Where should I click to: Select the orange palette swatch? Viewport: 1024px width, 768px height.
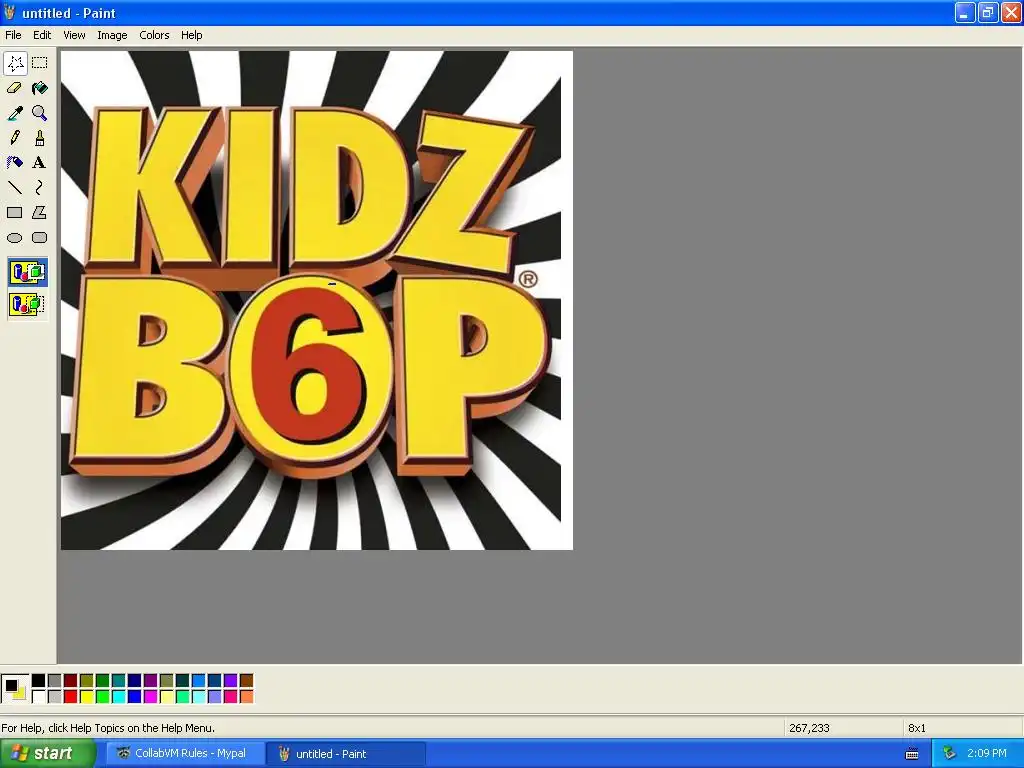[246, 697]
